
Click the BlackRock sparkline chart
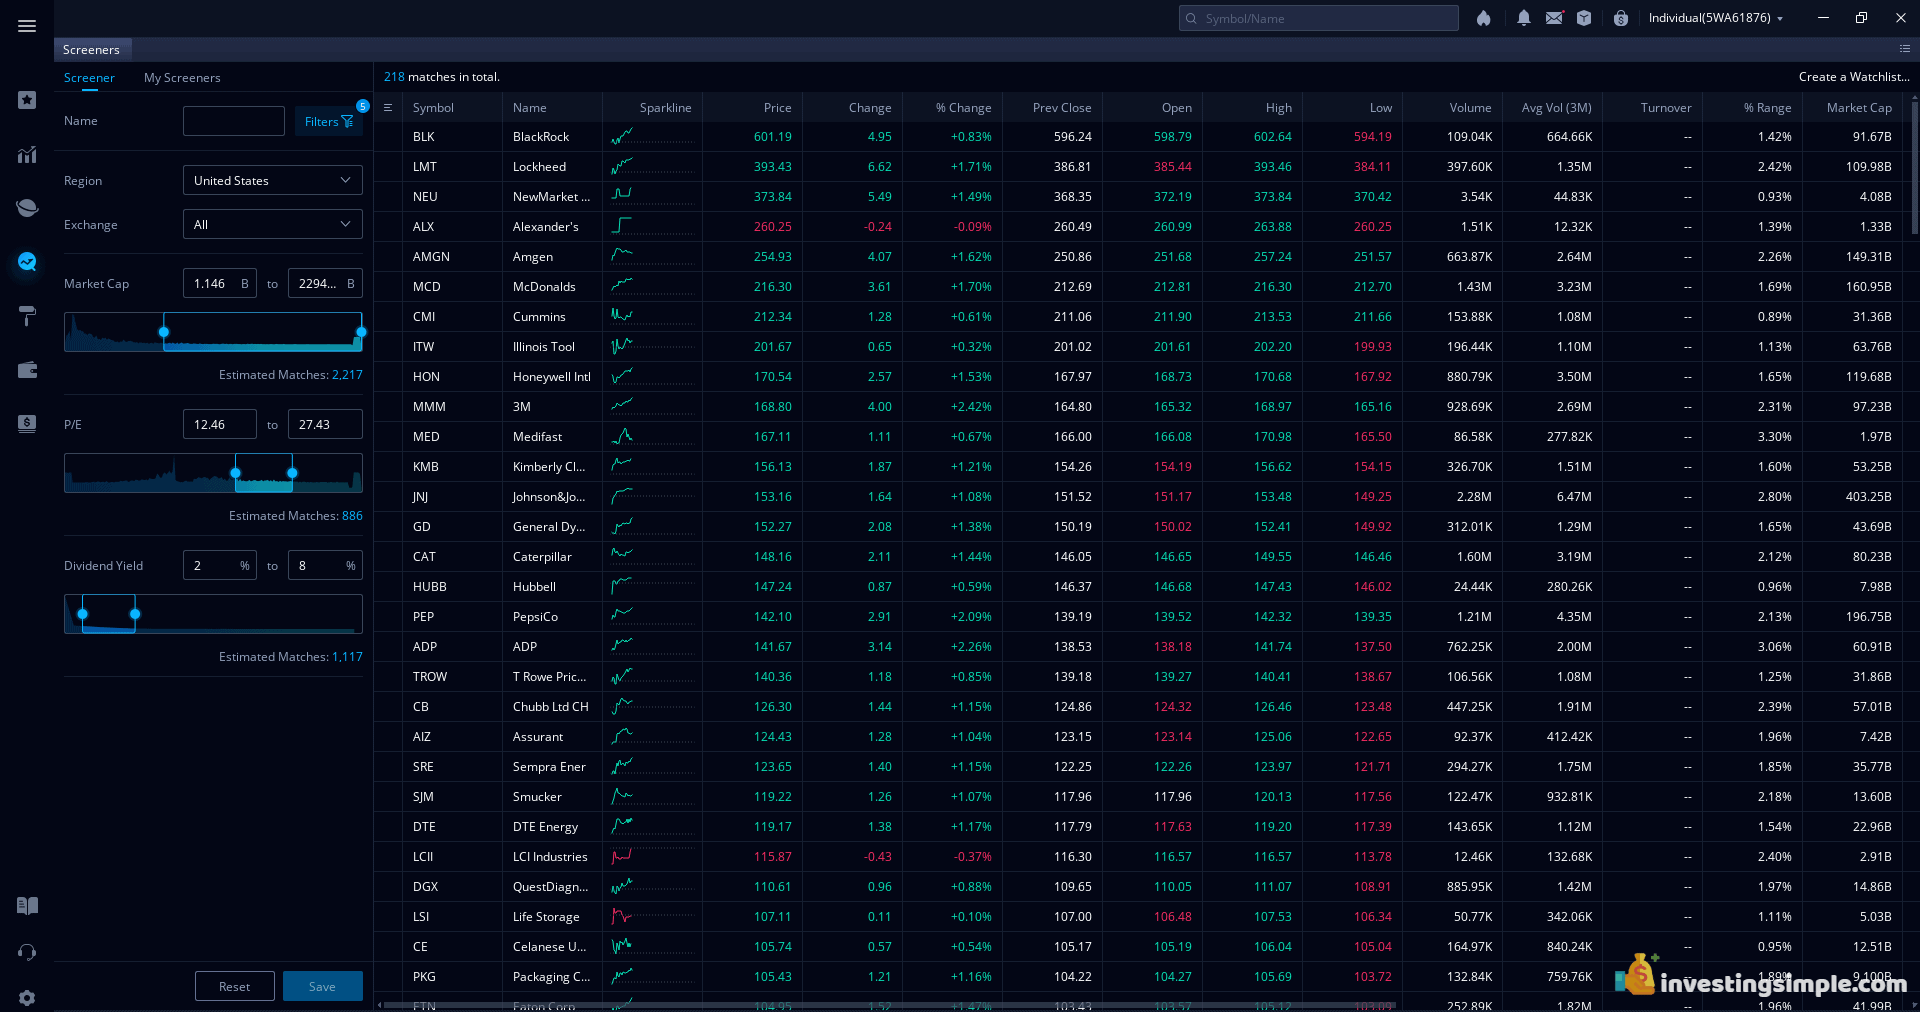[652, 137]
